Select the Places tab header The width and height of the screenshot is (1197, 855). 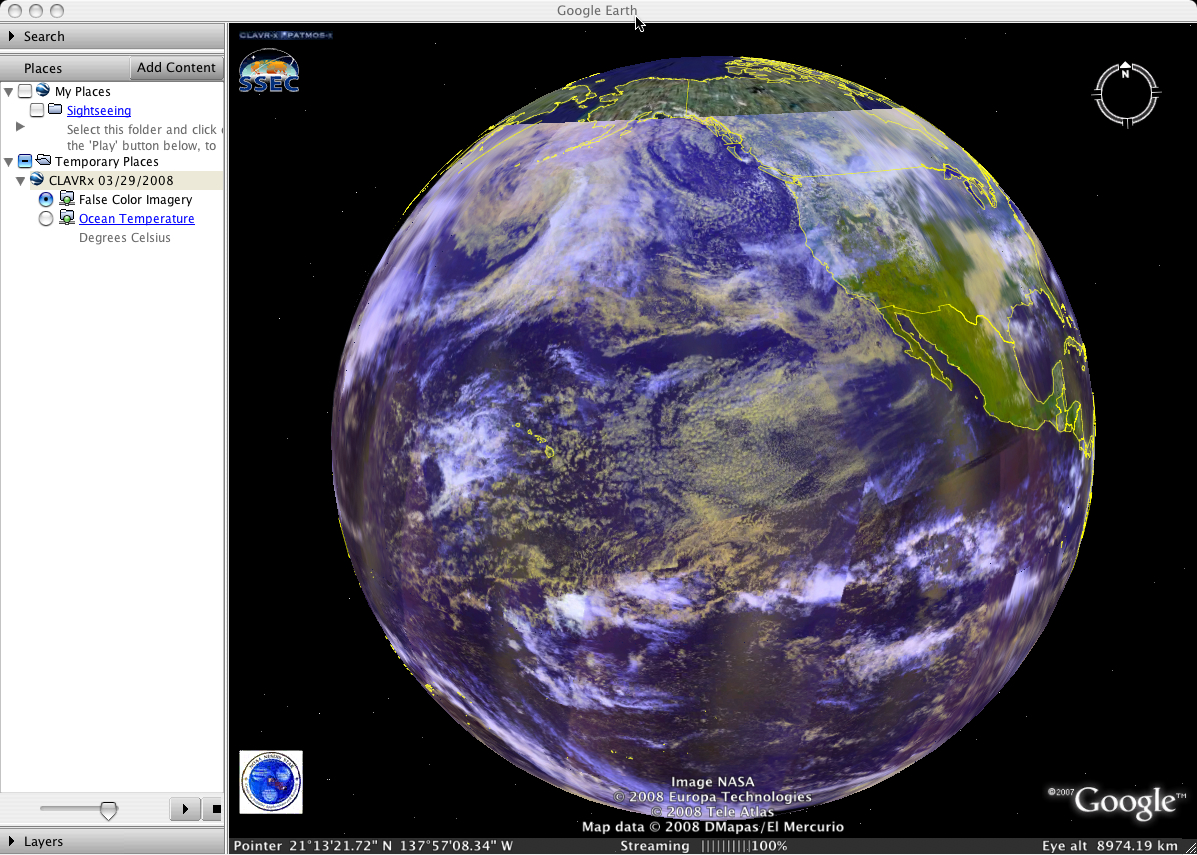tap(43, 68)
